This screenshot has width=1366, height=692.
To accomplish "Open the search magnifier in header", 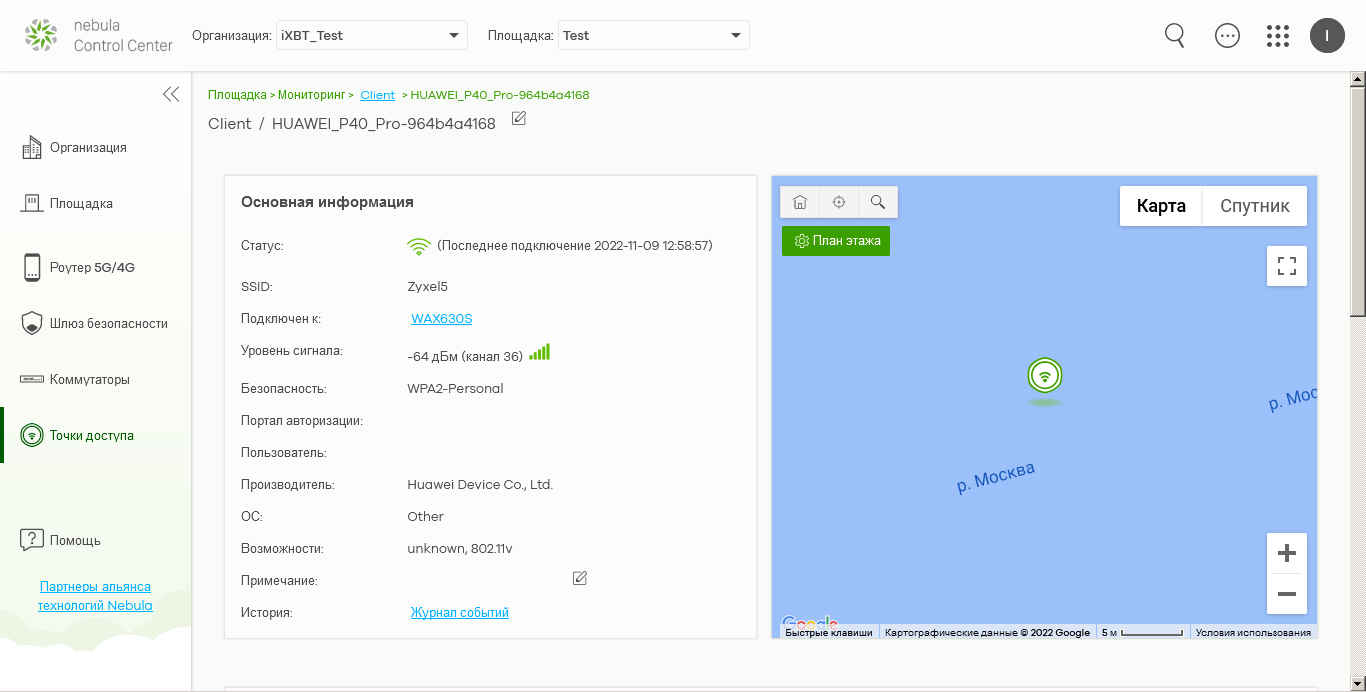I will click(x=1175, y=35).
